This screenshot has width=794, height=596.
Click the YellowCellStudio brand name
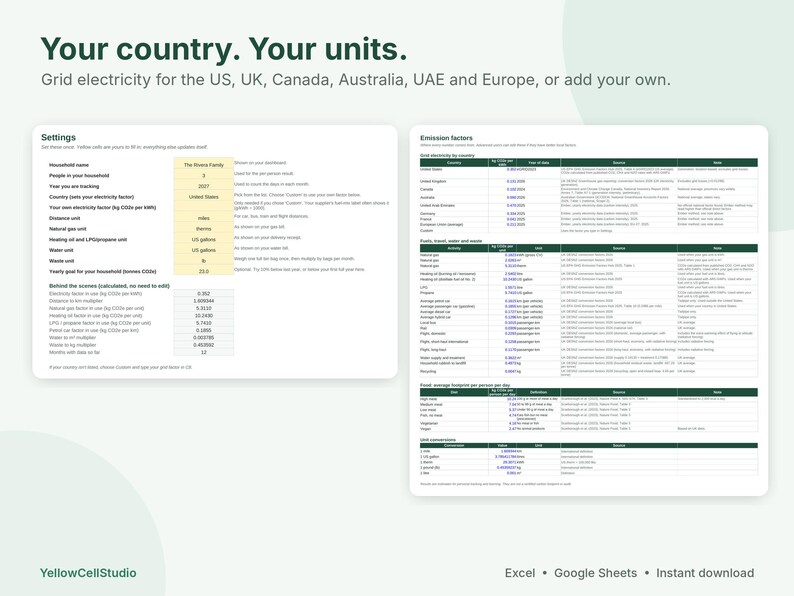click(x=88, y=573)
